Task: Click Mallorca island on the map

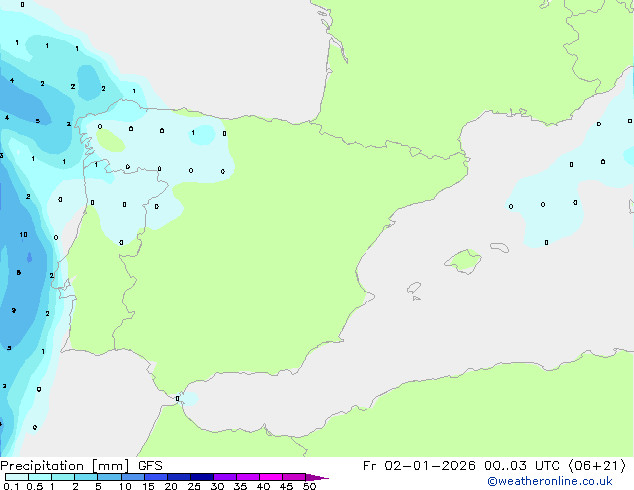Action: [463, 261]
